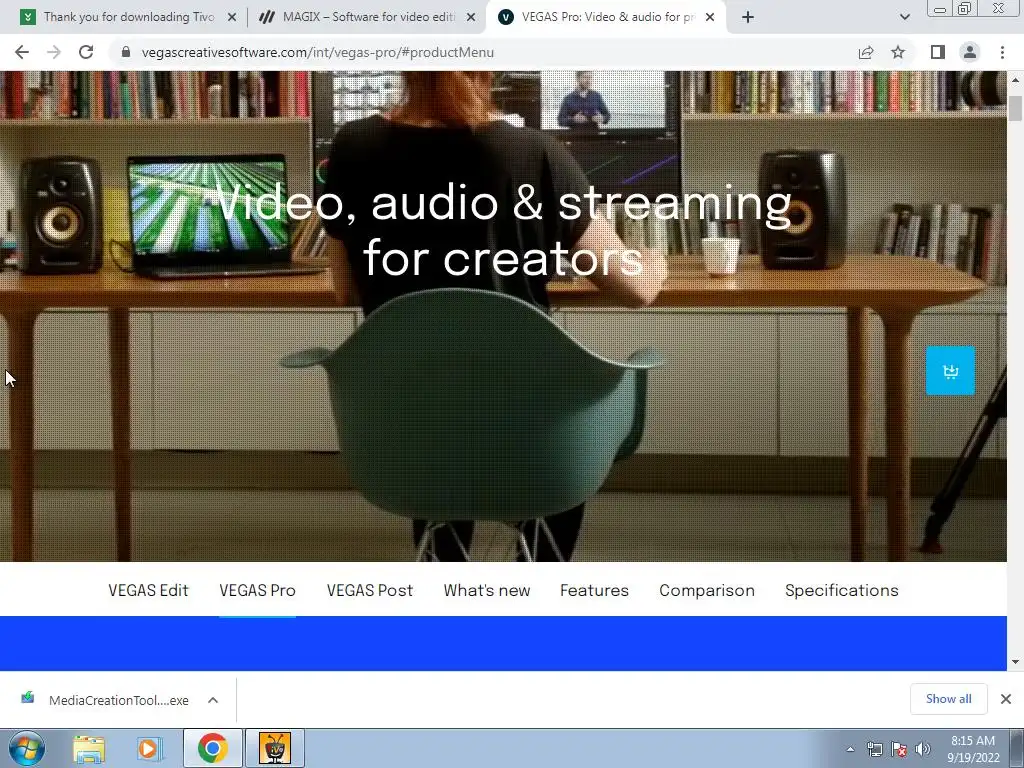View site info via lock icon

[126, 52]
